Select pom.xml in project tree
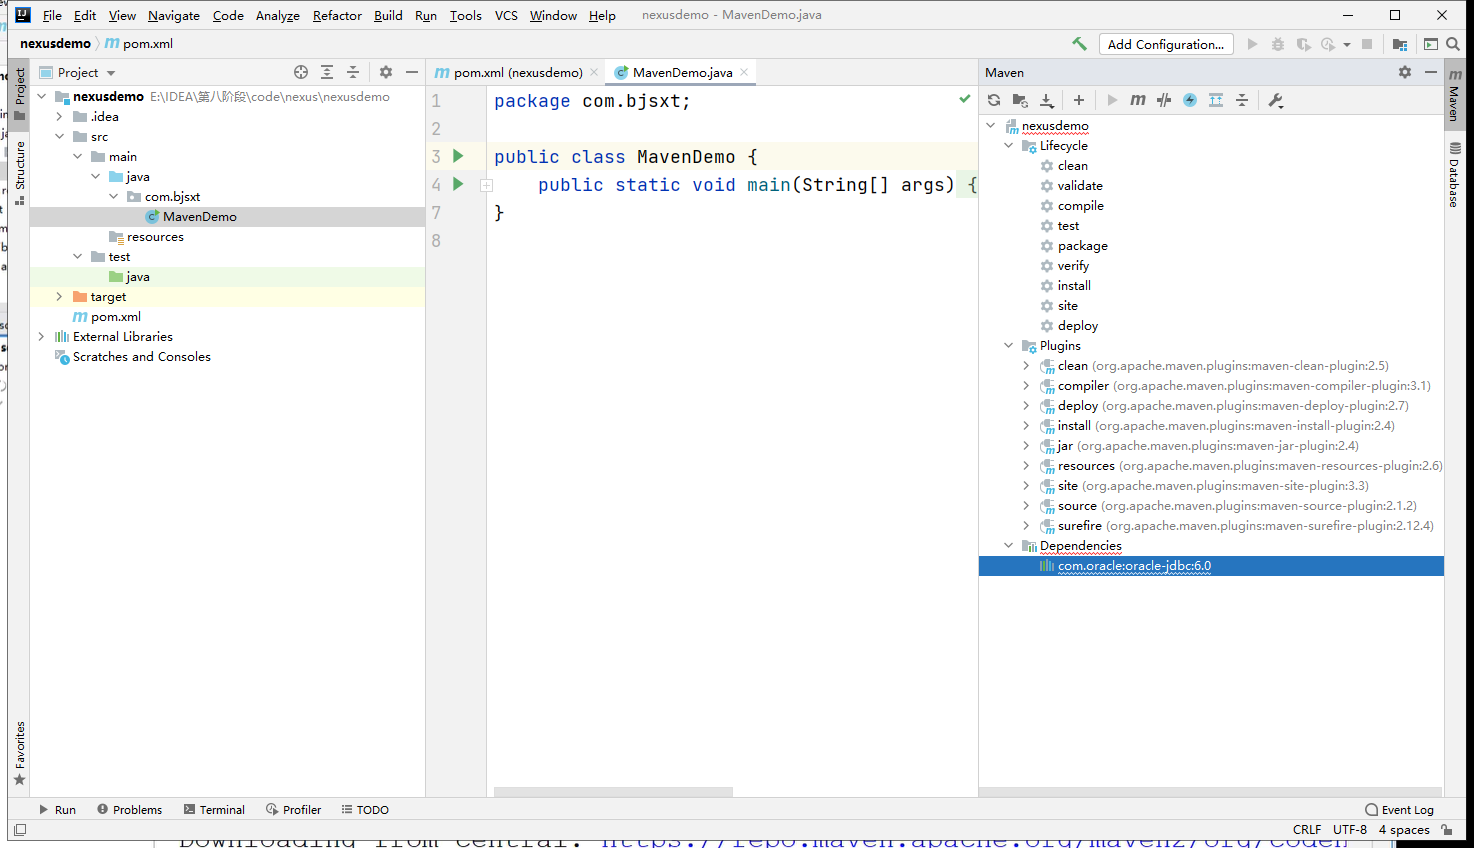Viewport: 1474px width, 848px height. click(116, 317)
